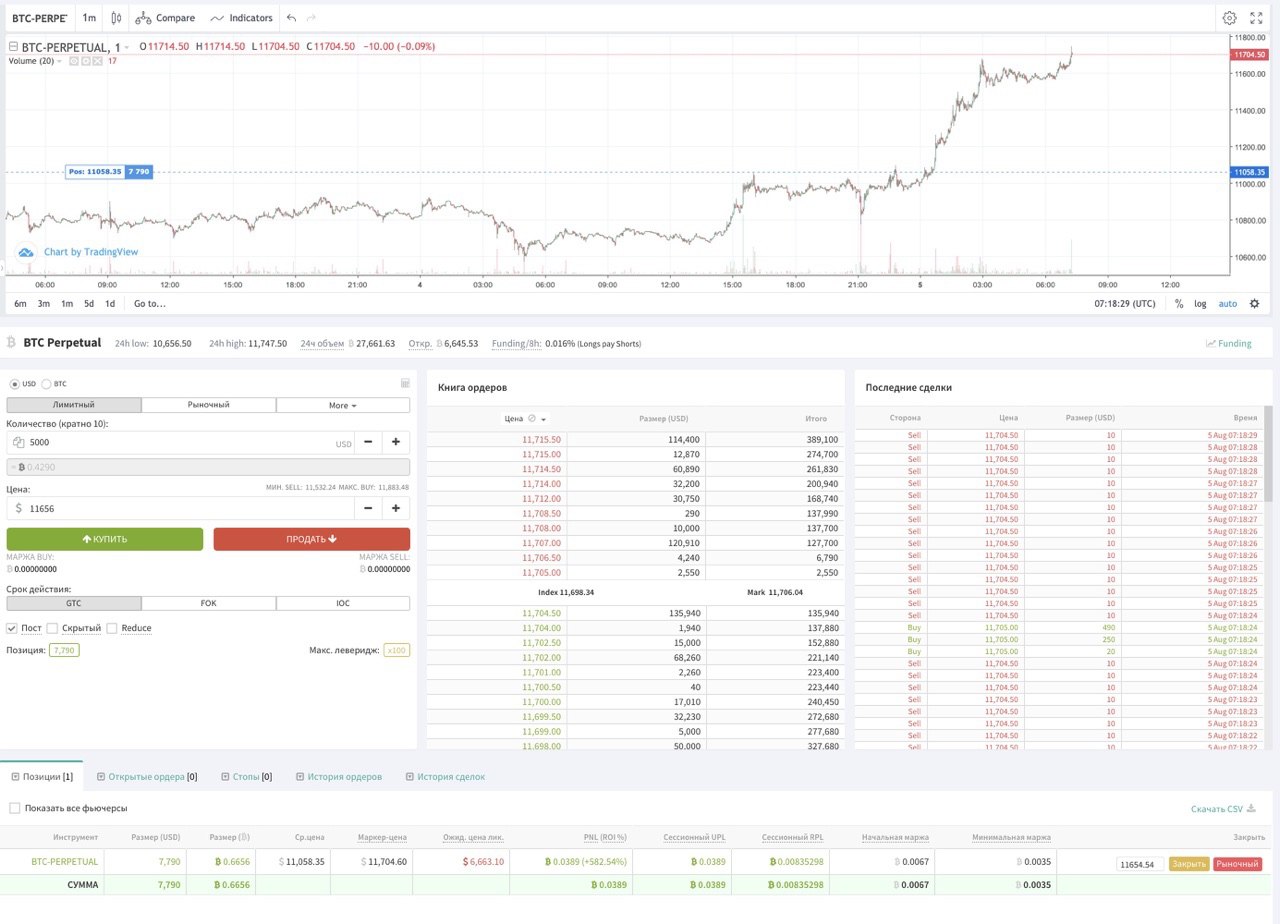1280x924 pixels.
Task: Open the История ордеров tab
Action: point(339,776)
